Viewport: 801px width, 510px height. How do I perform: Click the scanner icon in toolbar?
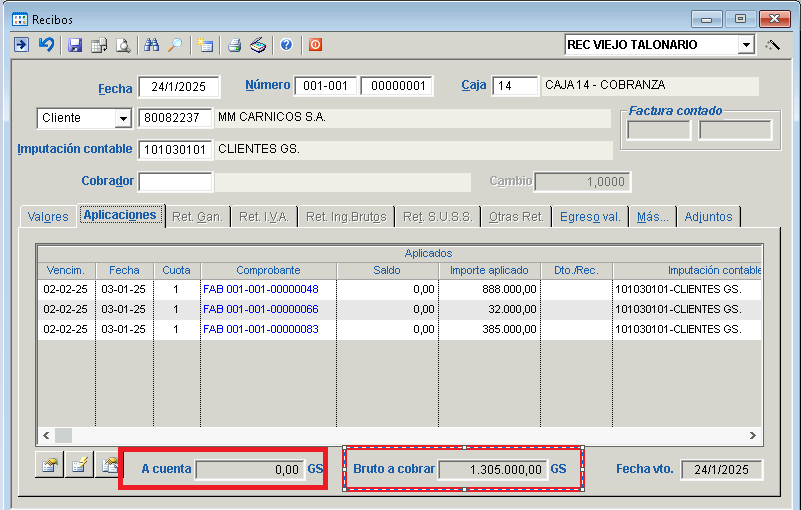pos(258,45)
